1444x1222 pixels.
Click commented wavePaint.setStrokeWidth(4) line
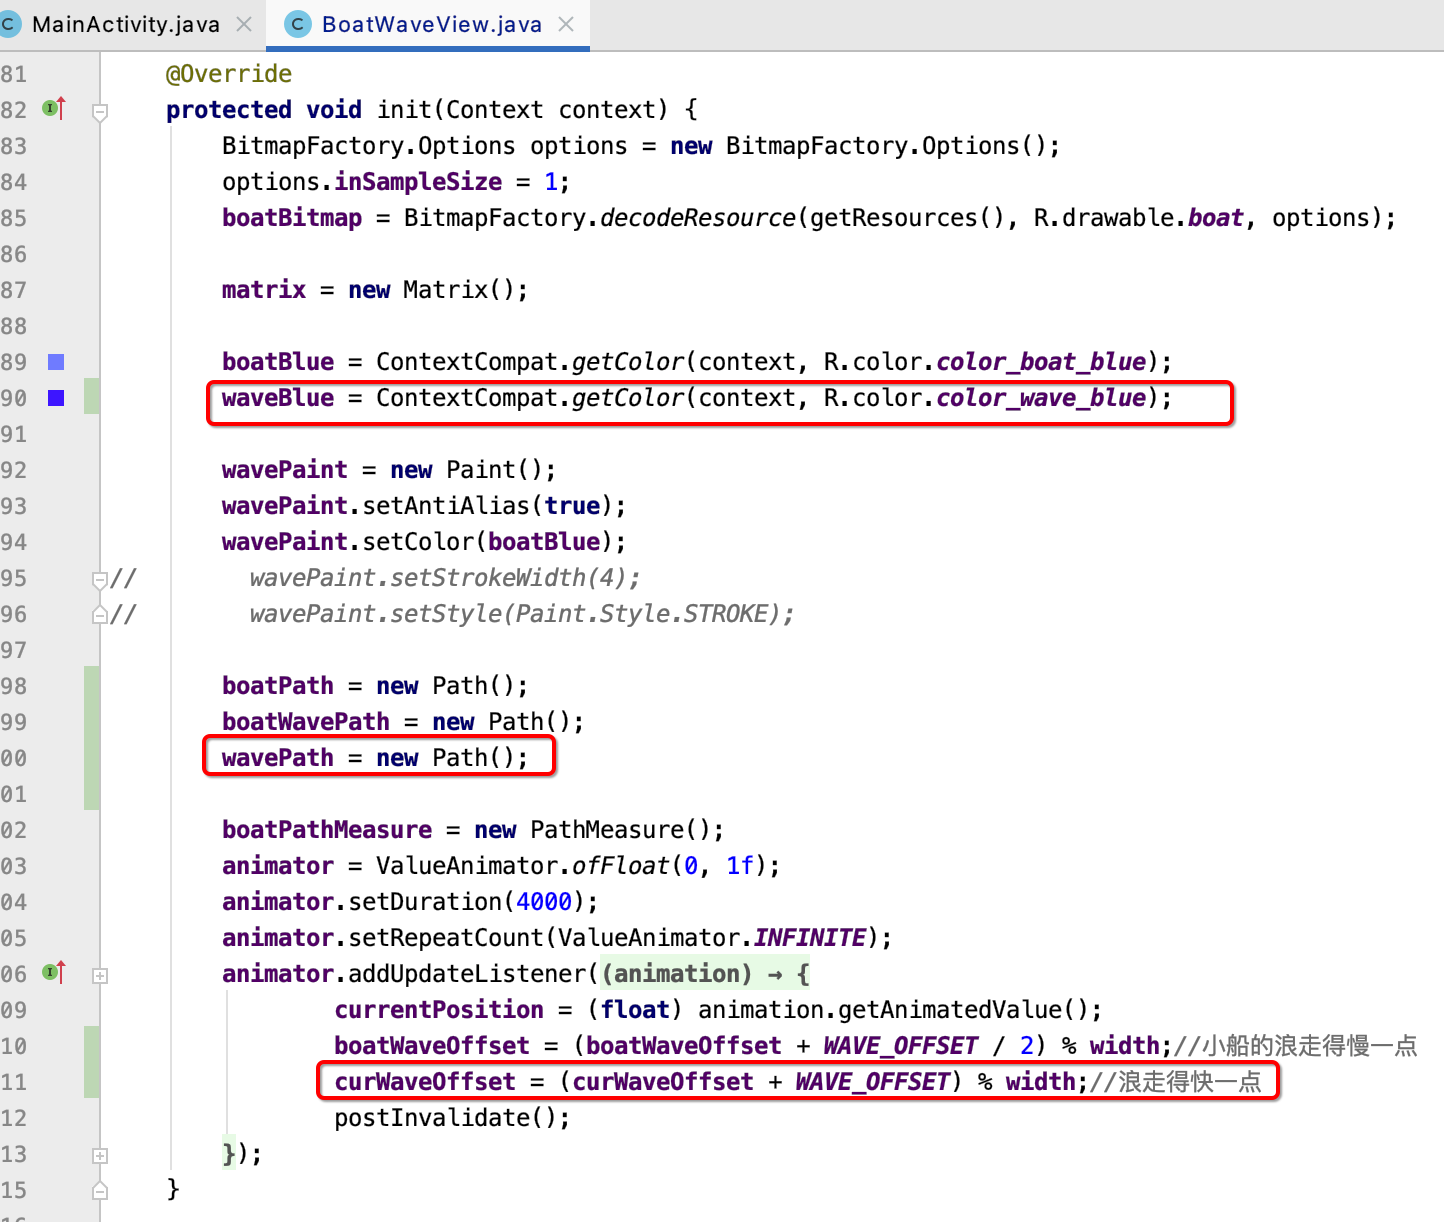(x=445, y=578)
